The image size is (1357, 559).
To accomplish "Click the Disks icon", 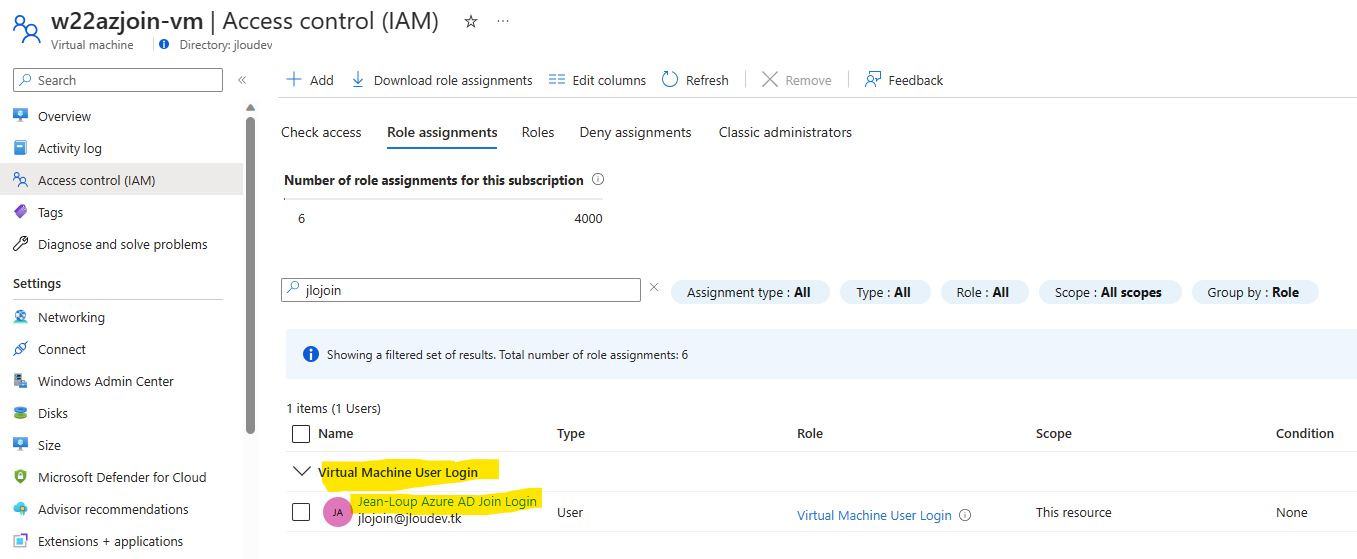I will point(20,413).
